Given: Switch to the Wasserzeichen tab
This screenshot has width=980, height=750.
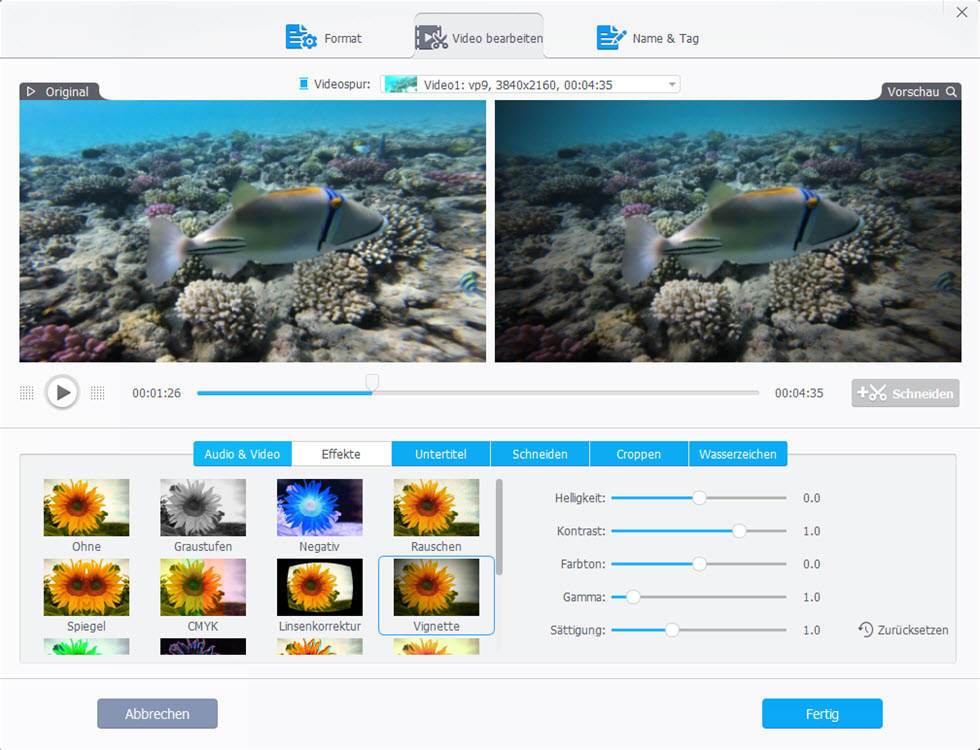Looking at the screenshot, I should 738,453.
